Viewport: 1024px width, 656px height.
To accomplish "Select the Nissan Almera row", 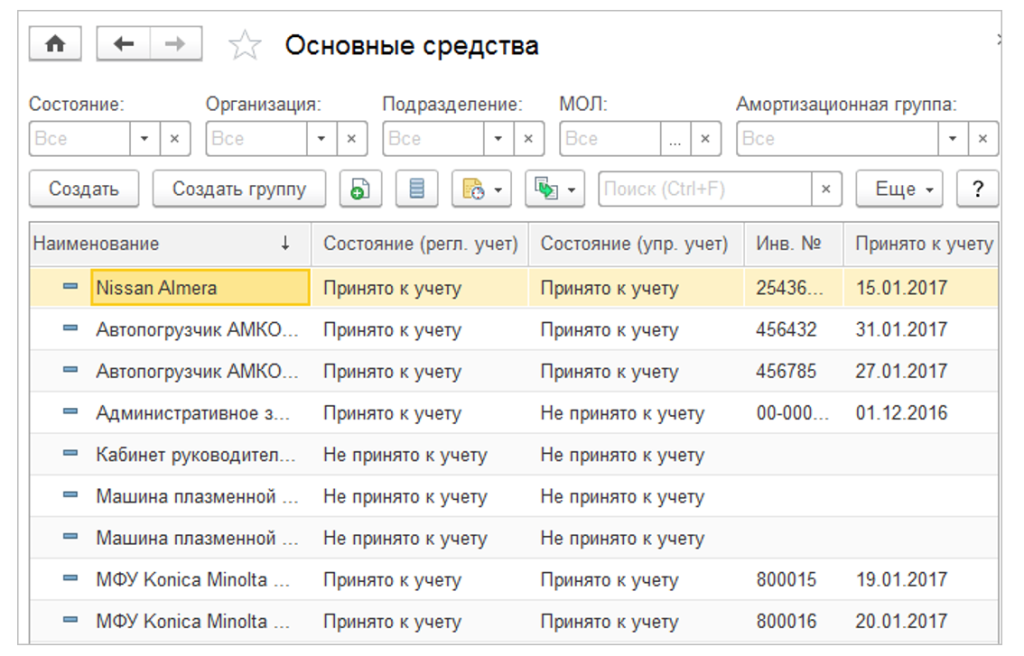I will click(514, 287).
